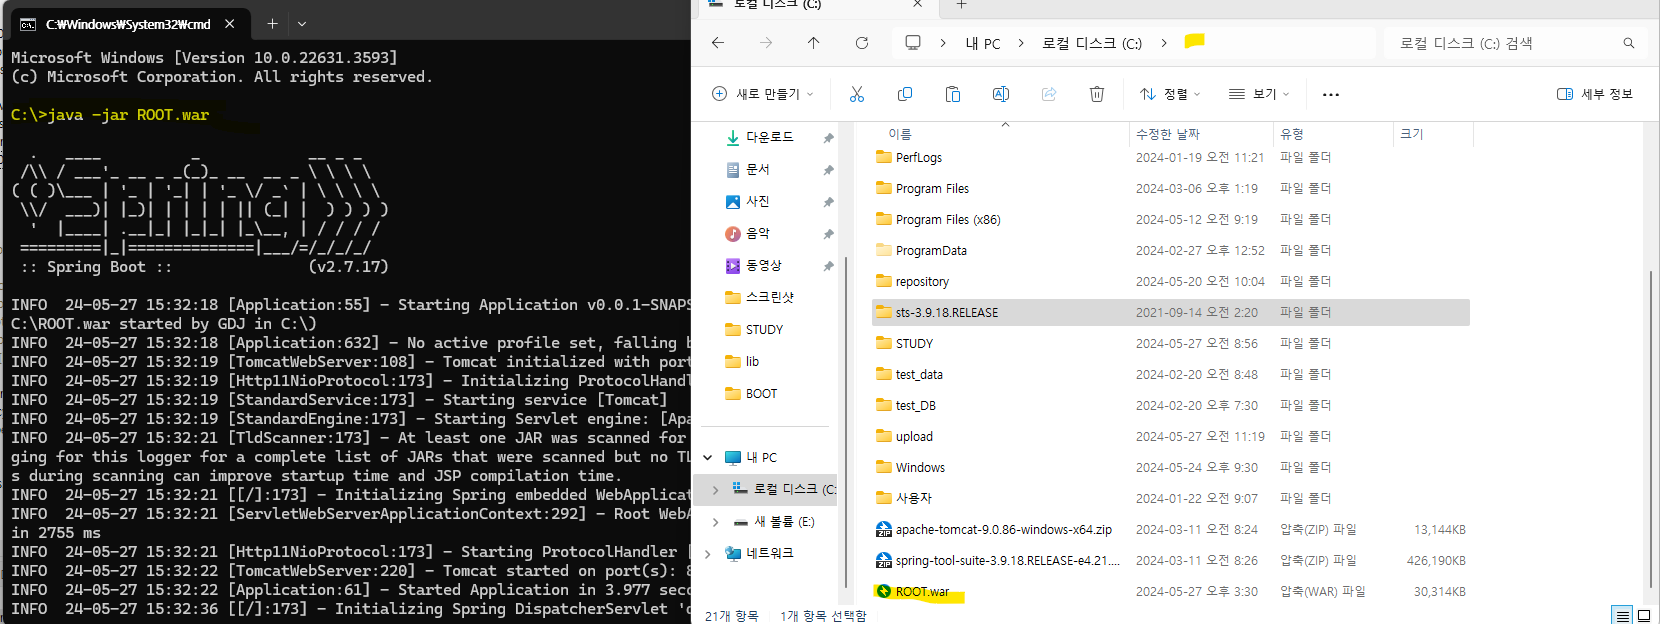Go up one folder level with the Up arrow

(814, 43)
